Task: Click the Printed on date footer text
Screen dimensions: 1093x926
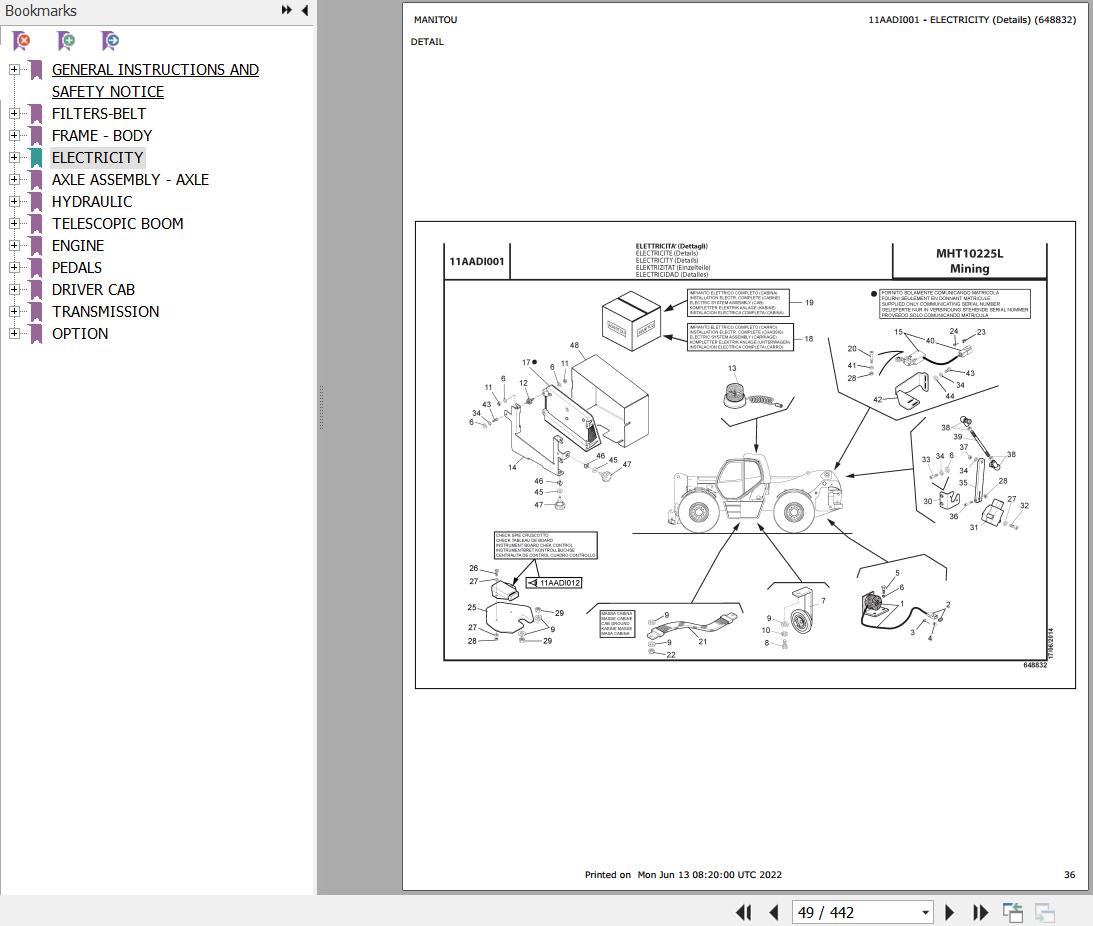Action: [x=683, y=874]
